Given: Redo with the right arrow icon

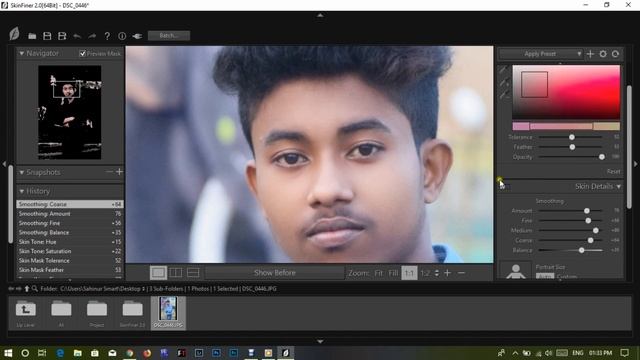Looking at the screenshot, I should pos(92,36).
